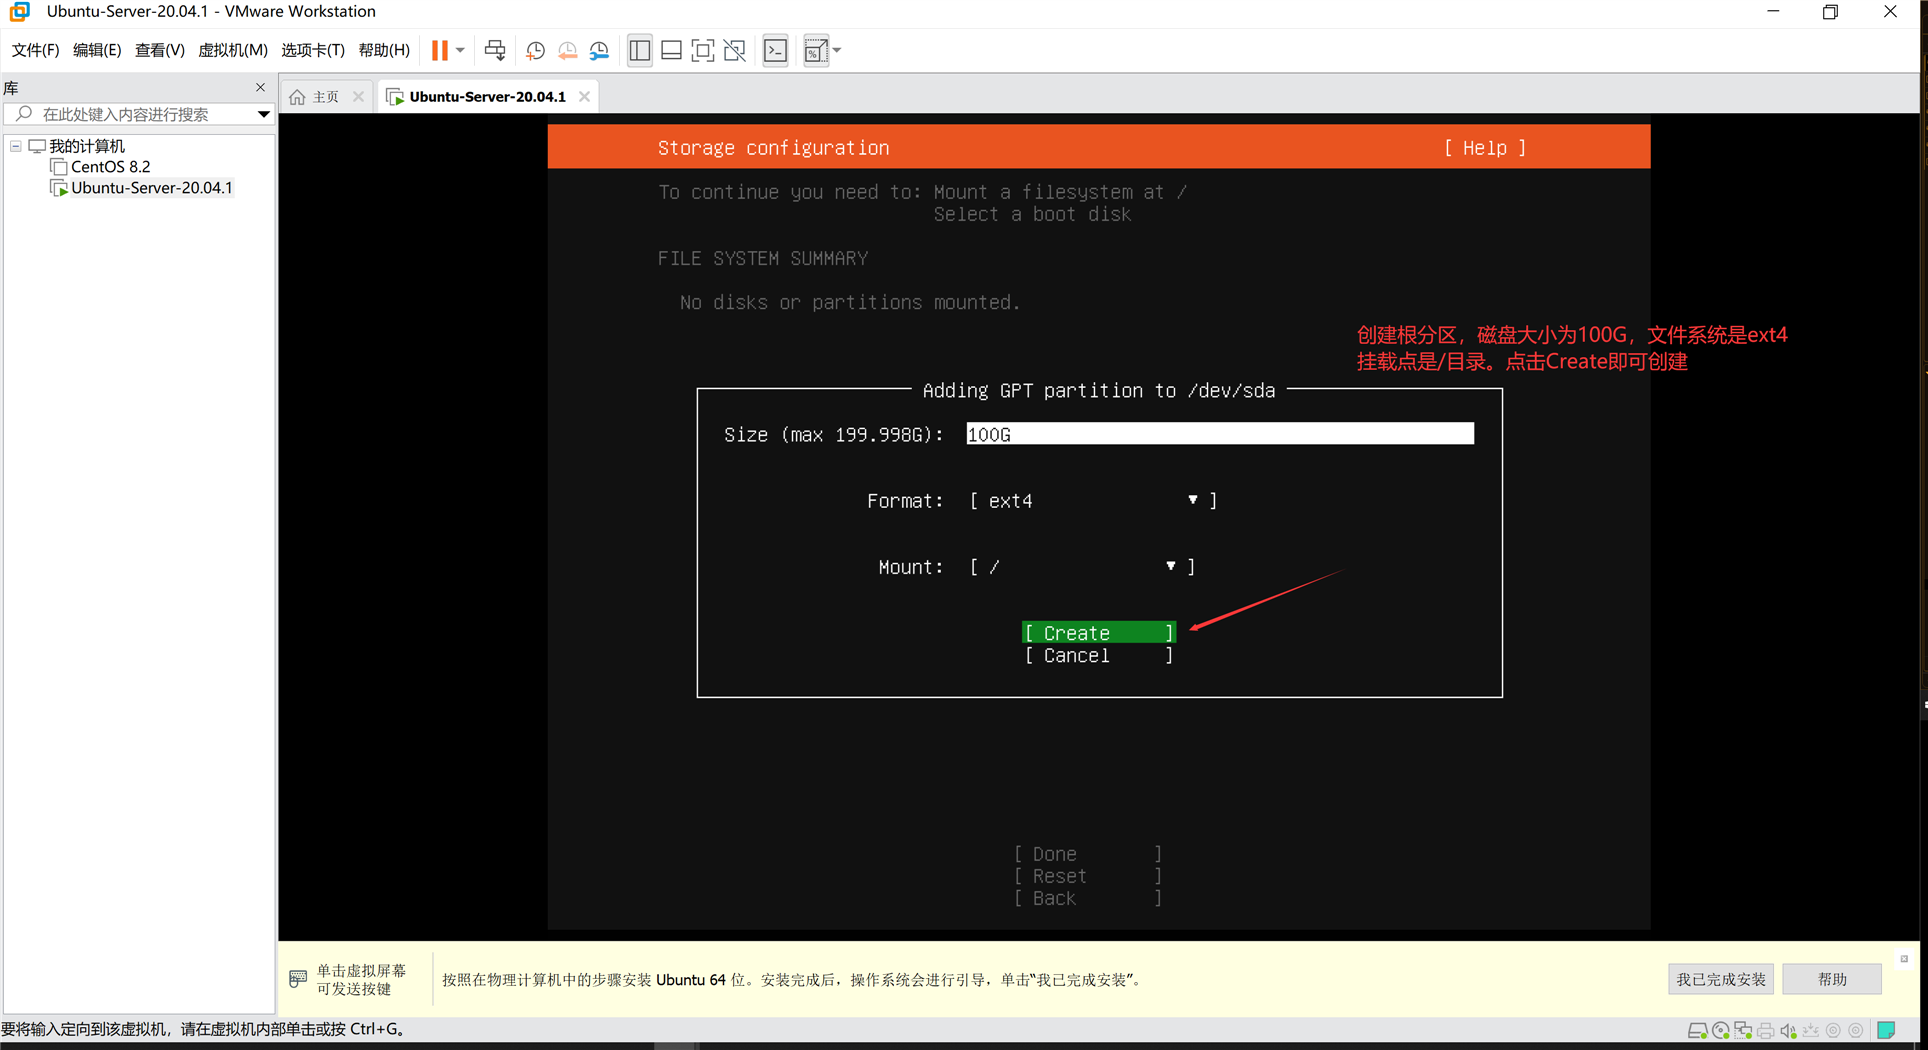Click the Done button
The image size is (1928, 1050).
click(1088, 854)
